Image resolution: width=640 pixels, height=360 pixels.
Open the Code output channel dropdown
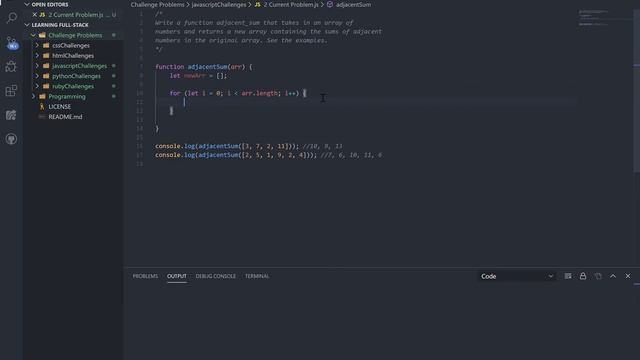pos(517,276)
